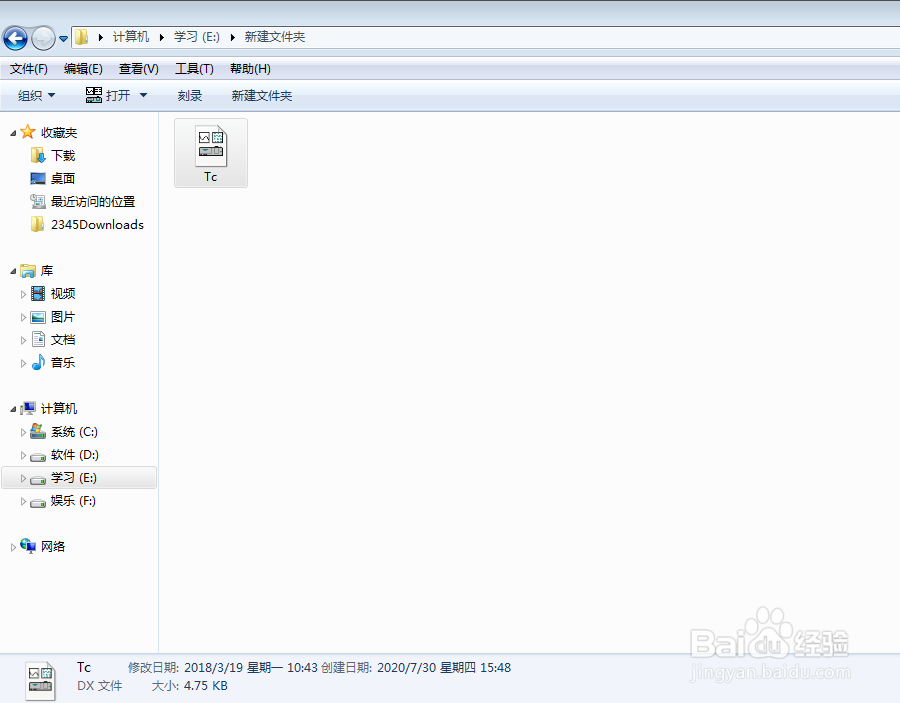Click the 2345Downloads folder icon
The image size is (900, 703).
tap(37, 224)
